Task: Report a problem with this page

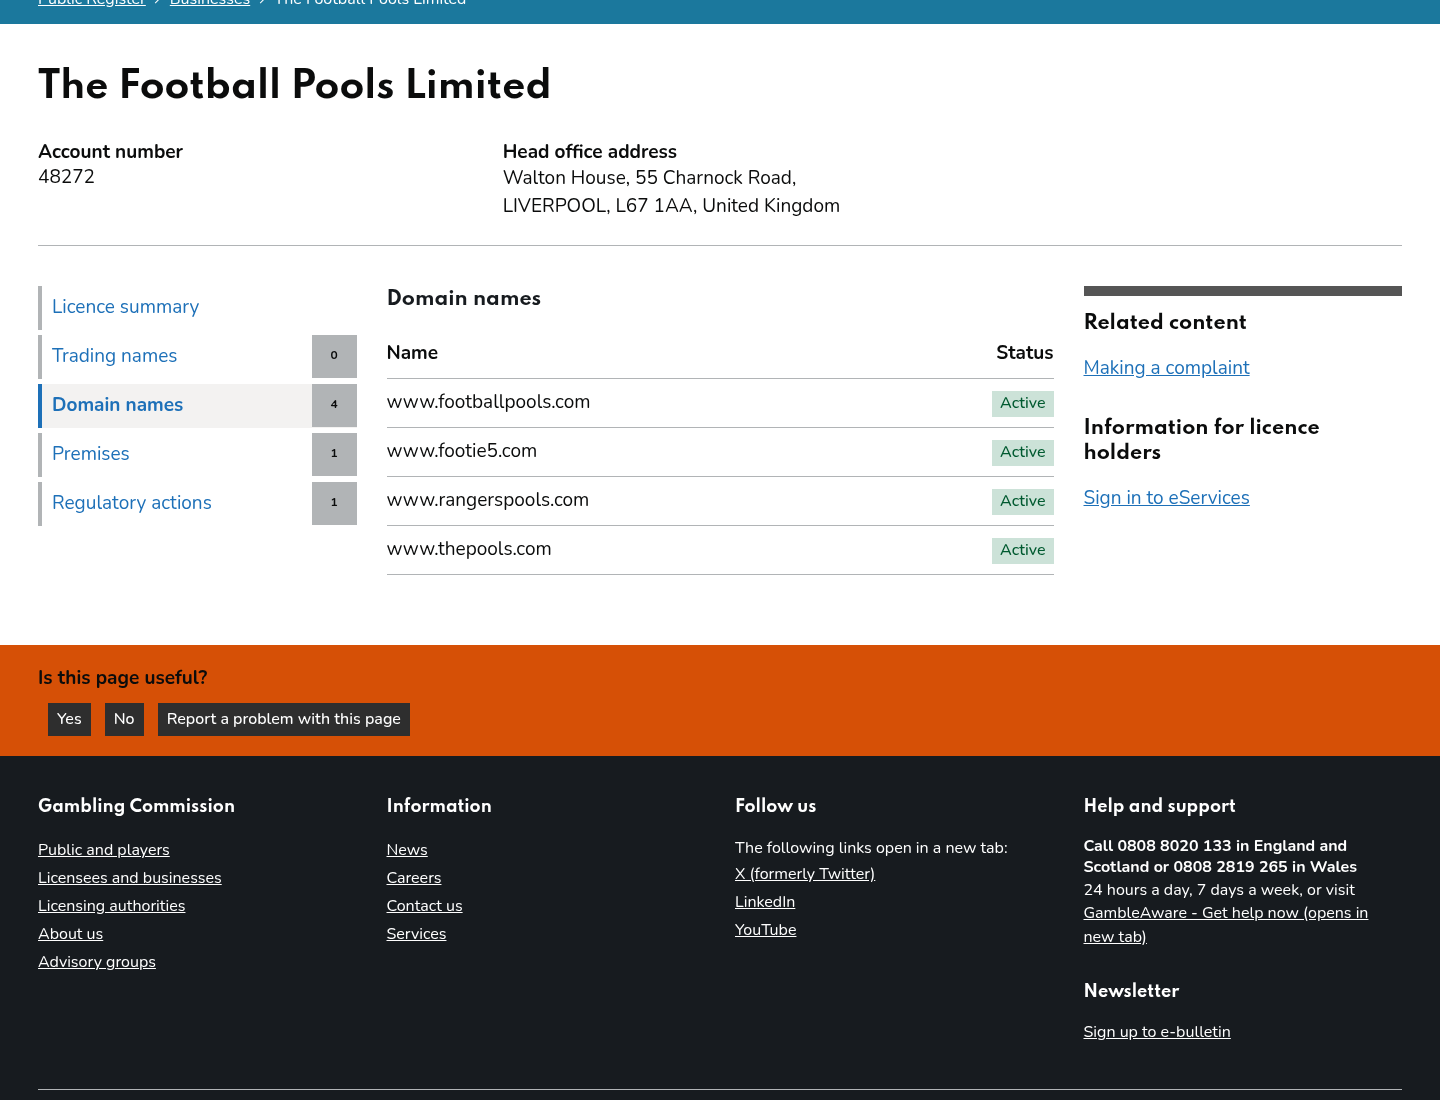Action: pyautogui.click(x=284, y=719)
